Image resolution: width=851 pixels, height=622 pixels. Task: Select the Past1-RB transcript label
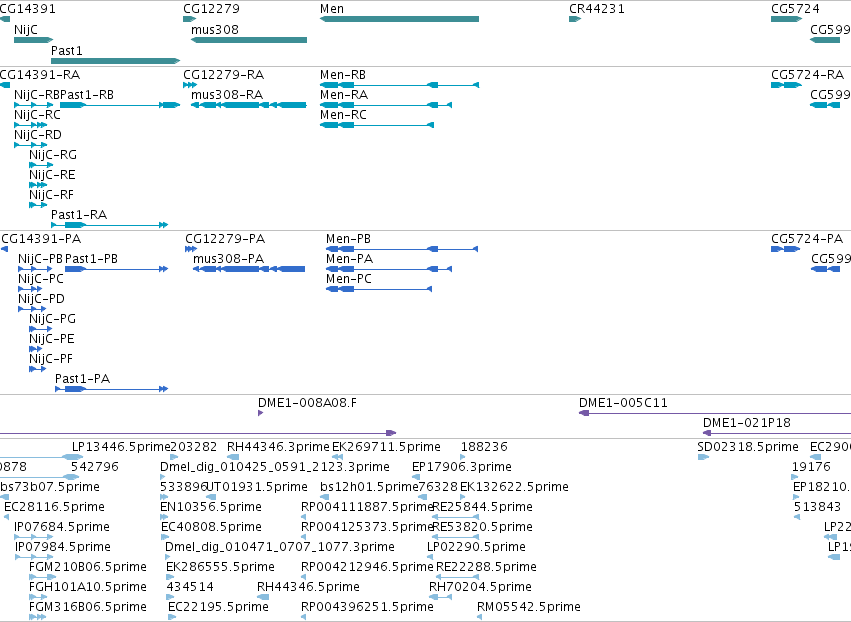pyautogui.click(x=87, y=94)
